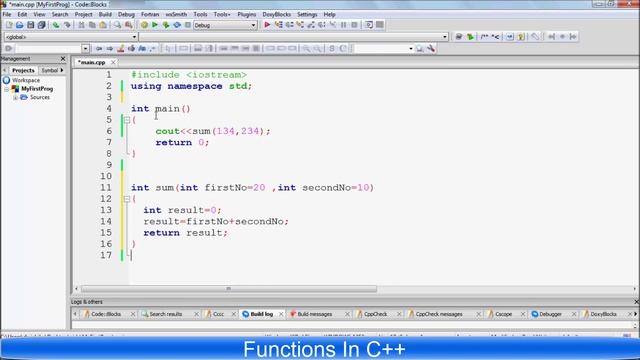
Task: Open the Edit menu
Action: click(x=22, y=14)
